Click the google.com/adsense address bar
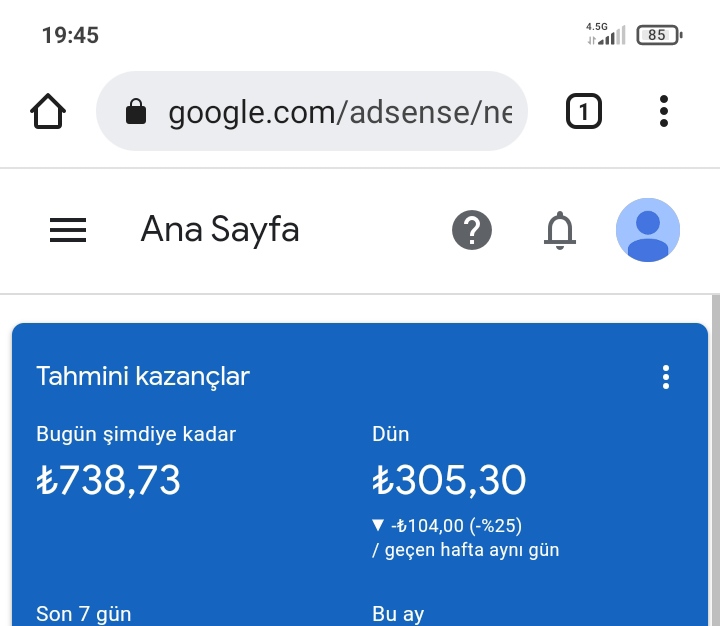Image resolution: width=720 pixels, height=626 pixels. [x=312, y=111]
